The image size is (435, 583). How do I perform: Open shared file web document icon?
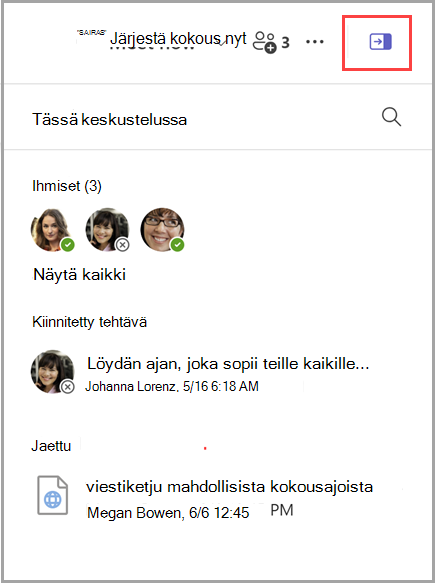(53, 495)
